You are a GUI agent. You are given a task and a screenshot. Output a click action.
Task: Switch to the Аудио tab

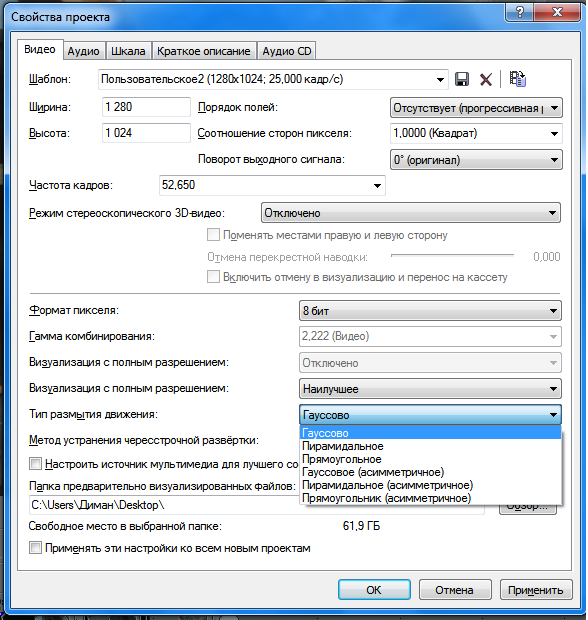[x=83, y=51]
